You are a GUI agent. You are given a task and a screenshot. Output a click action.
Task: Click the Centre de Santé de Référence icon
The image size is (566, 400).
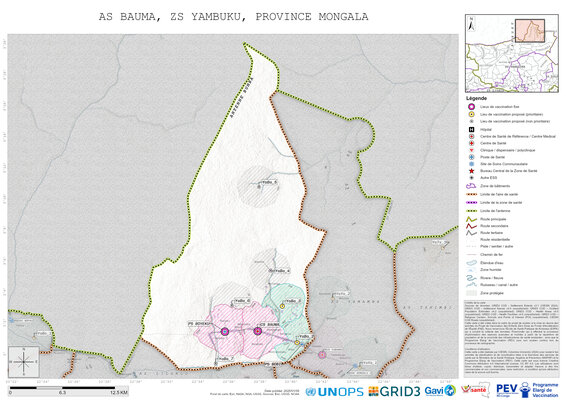471,136
